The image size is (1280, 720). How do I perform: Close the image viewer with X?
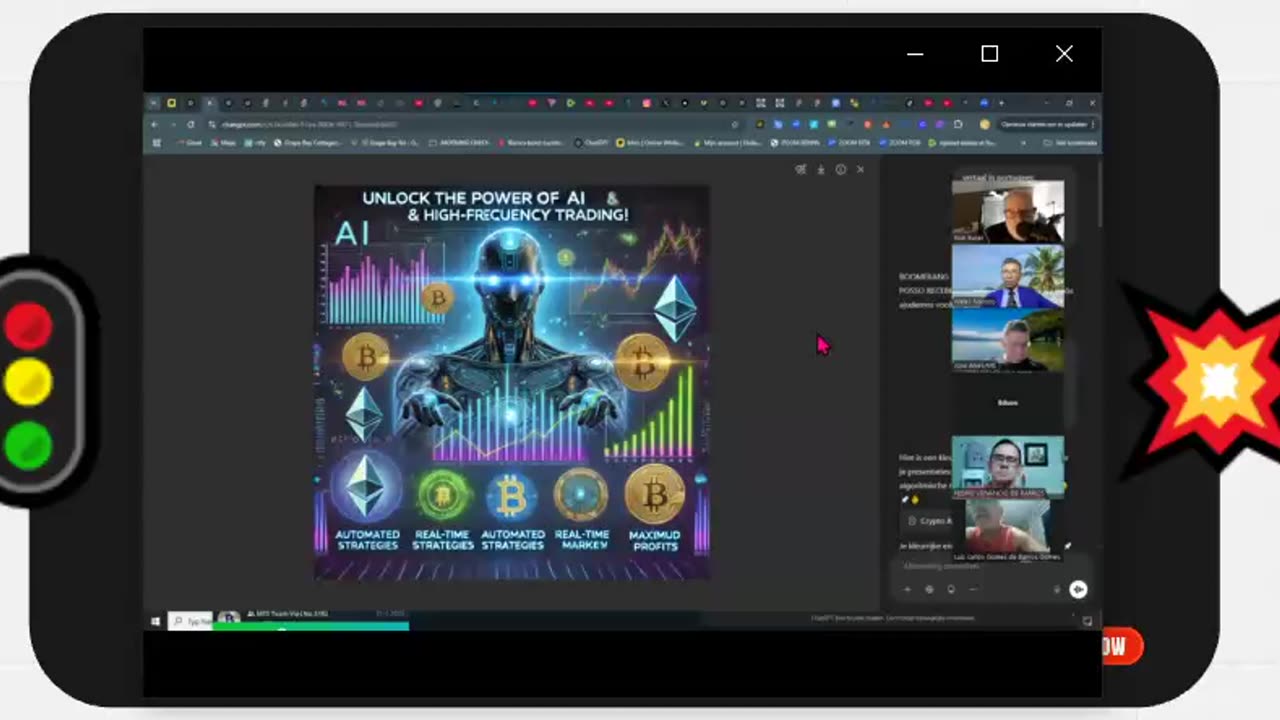(860, 170)
